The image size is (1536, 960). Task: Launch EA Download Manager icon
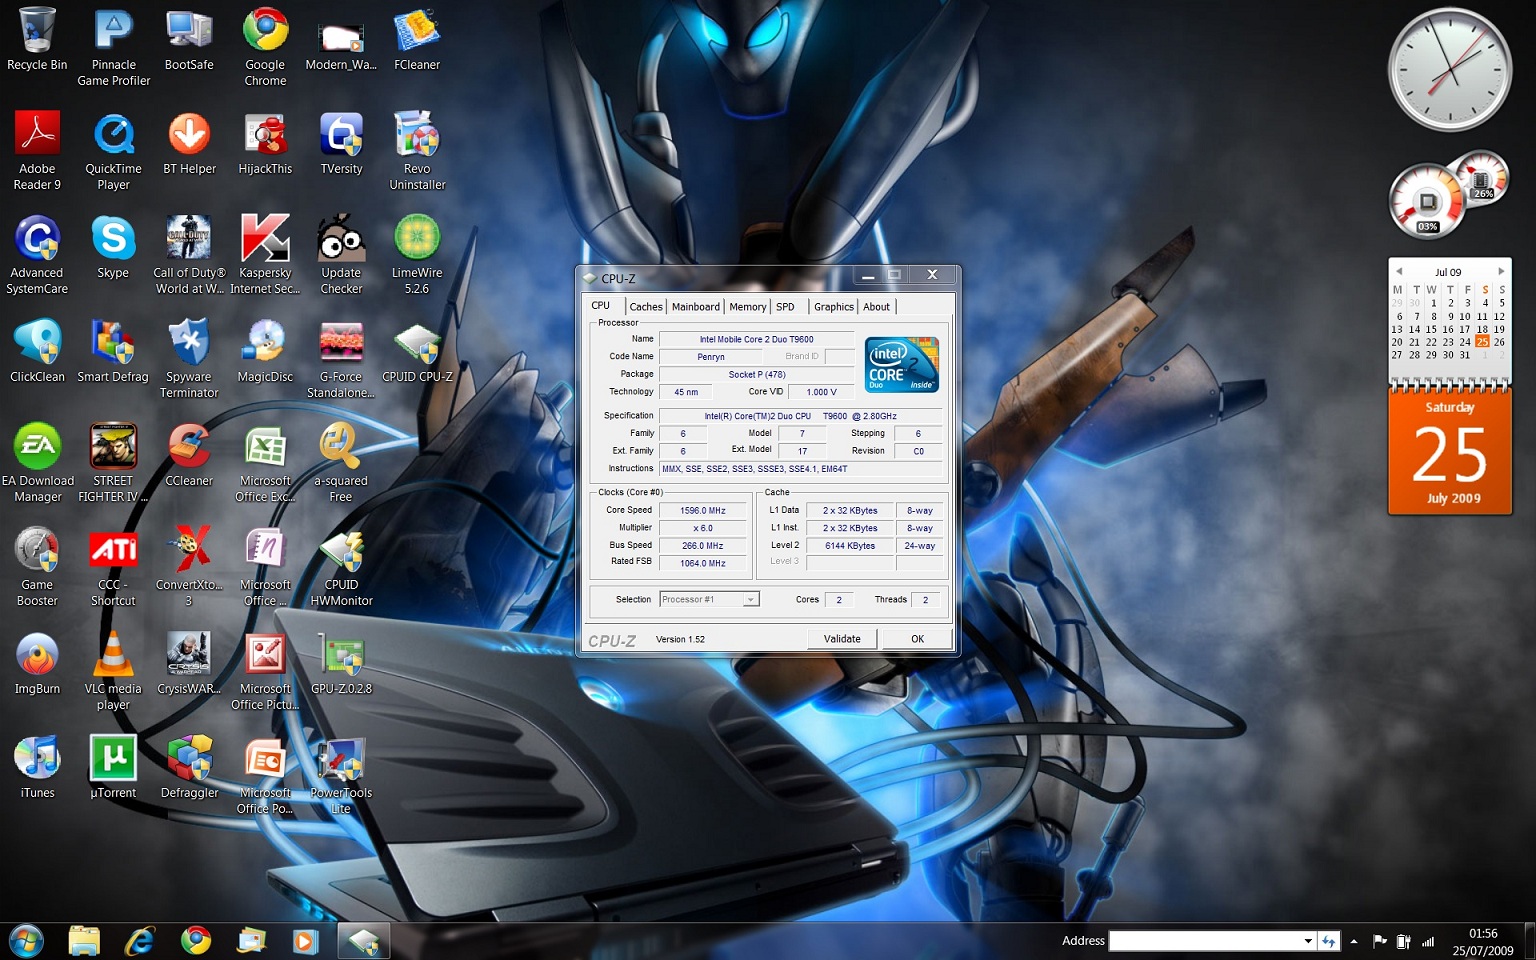tap(37, 462)
